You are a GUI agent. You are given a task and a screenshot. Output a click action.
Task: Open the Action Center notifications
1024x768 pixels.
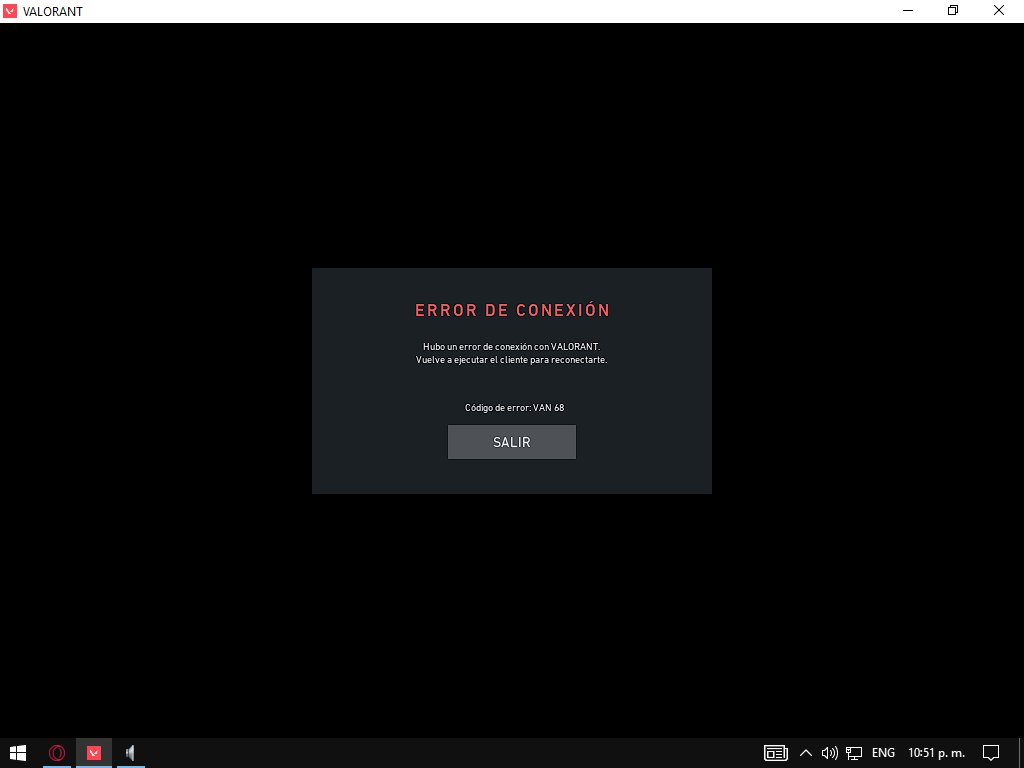(x=991, y=753)
